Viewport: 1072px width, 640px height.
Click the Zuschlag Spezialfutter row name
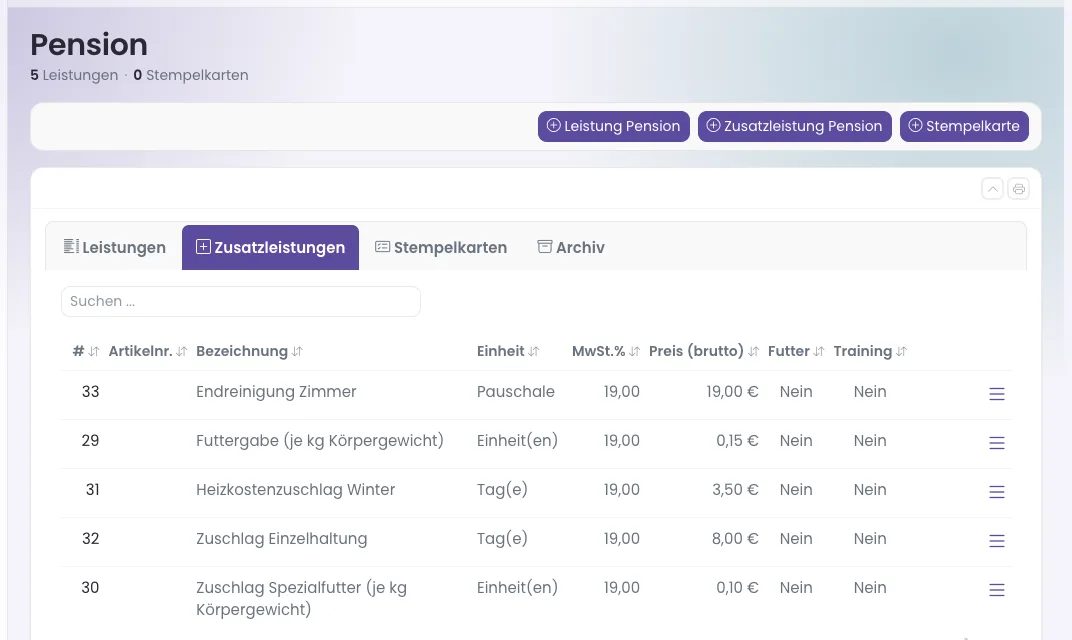click(302, 598)
